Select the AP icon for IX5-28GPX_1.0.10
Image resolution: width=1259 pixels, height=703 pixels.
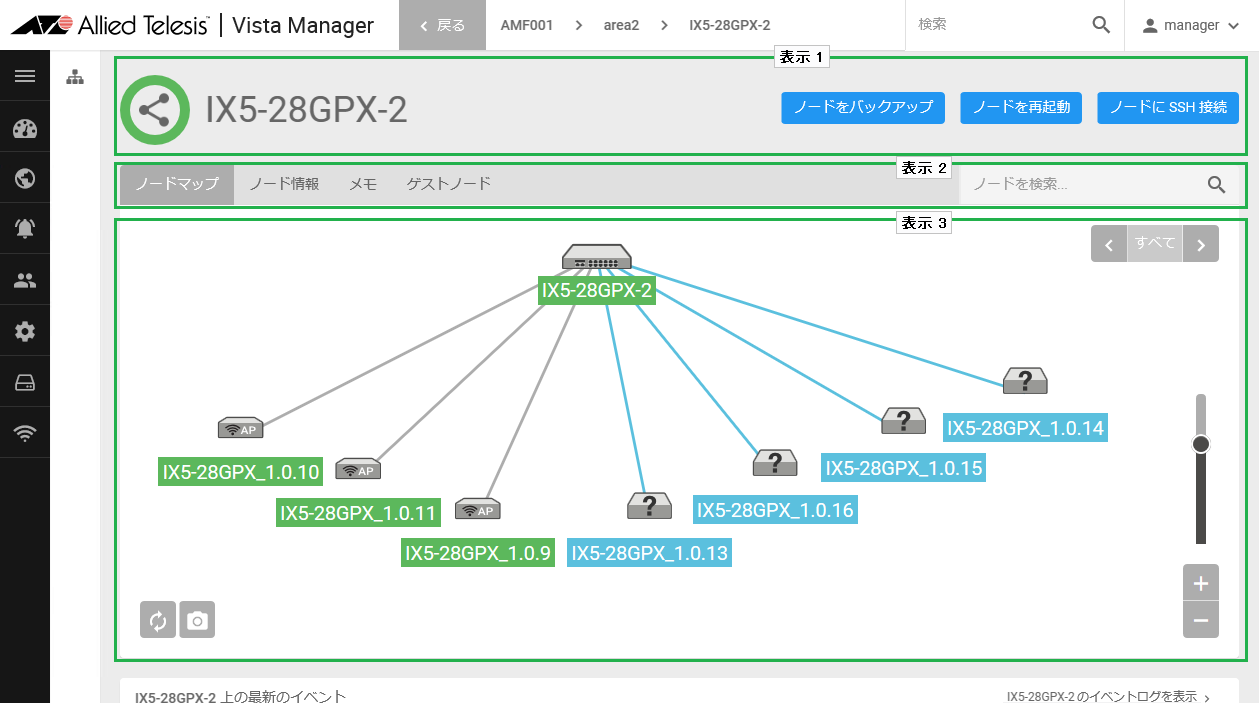pyautogui.click(x=240, y=428)
